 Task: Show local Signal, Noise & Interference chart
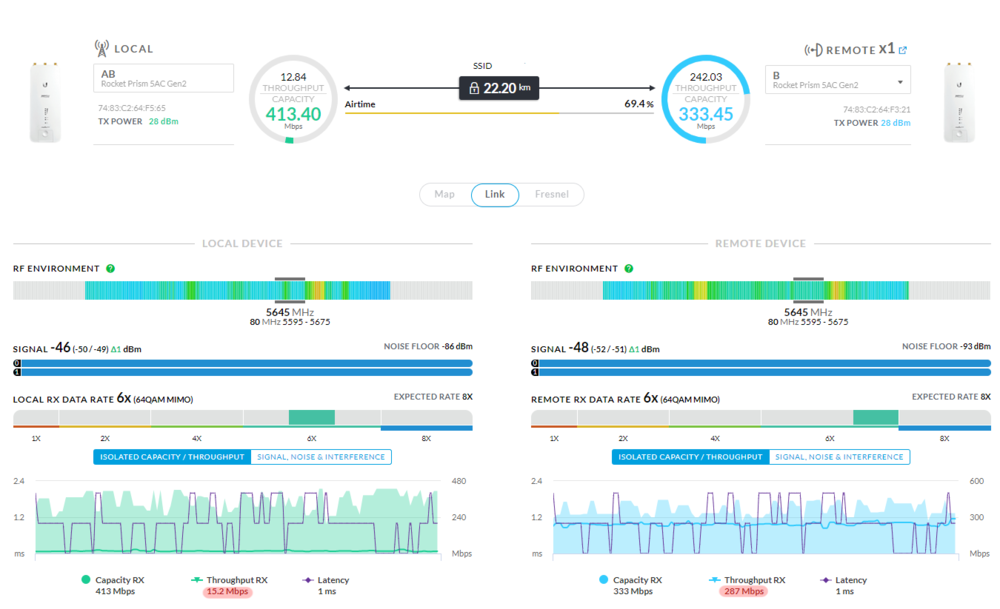pos(321,457)
